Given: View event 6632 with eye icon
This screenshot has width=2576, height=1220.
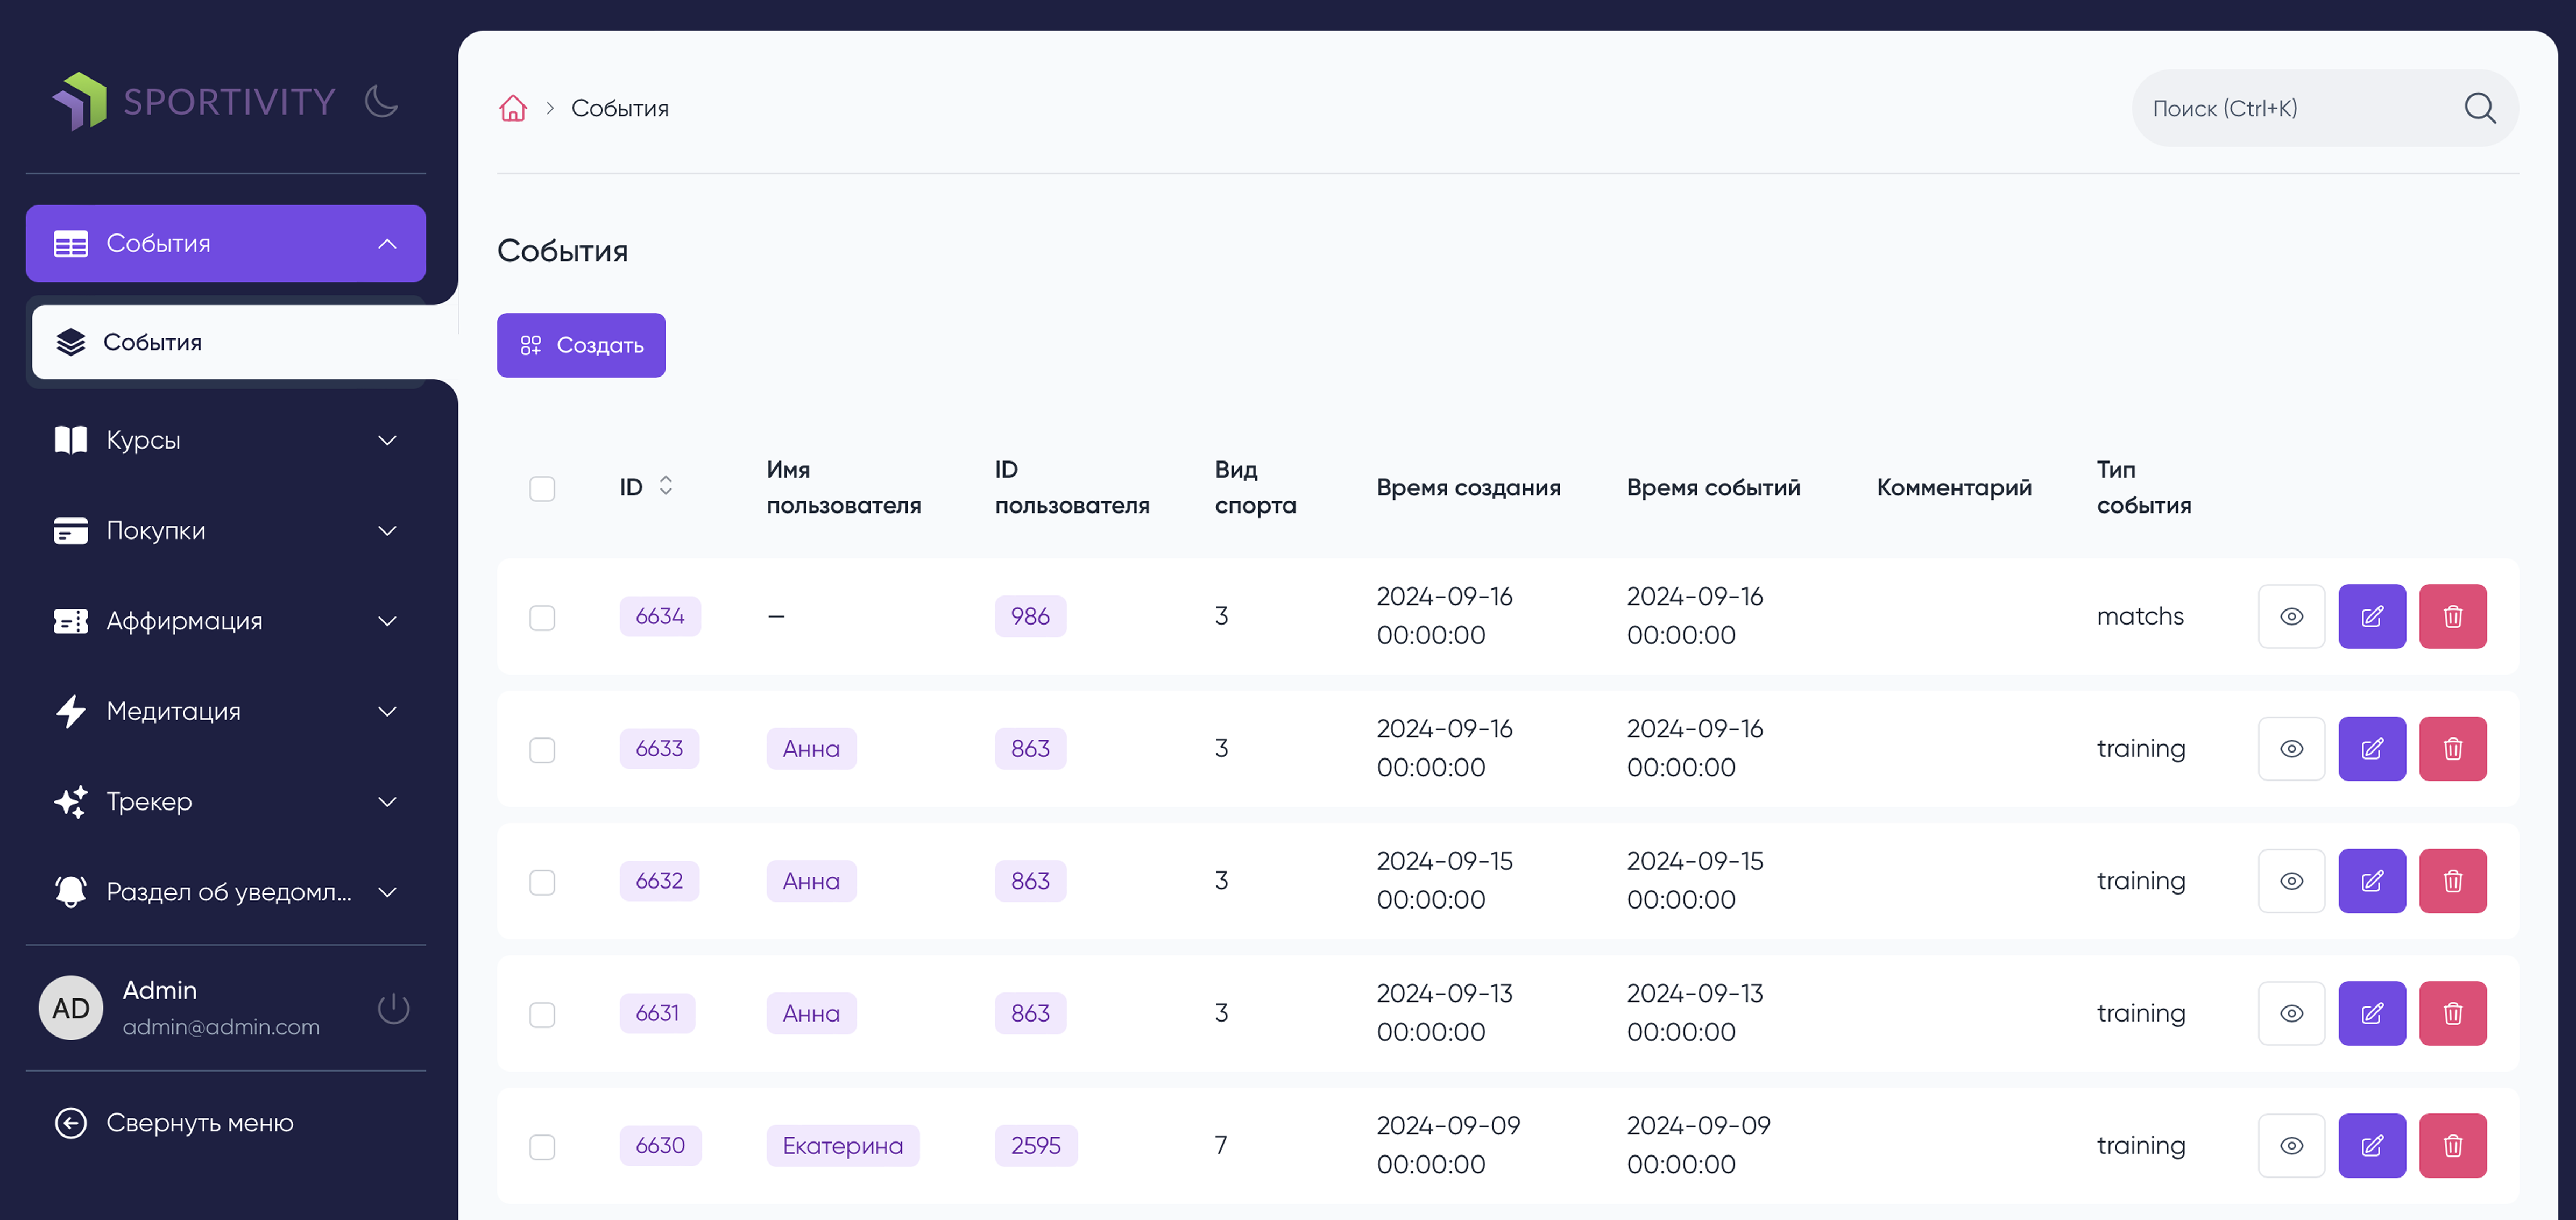Looking at the screenshot, I should [x=2291, y=880].
